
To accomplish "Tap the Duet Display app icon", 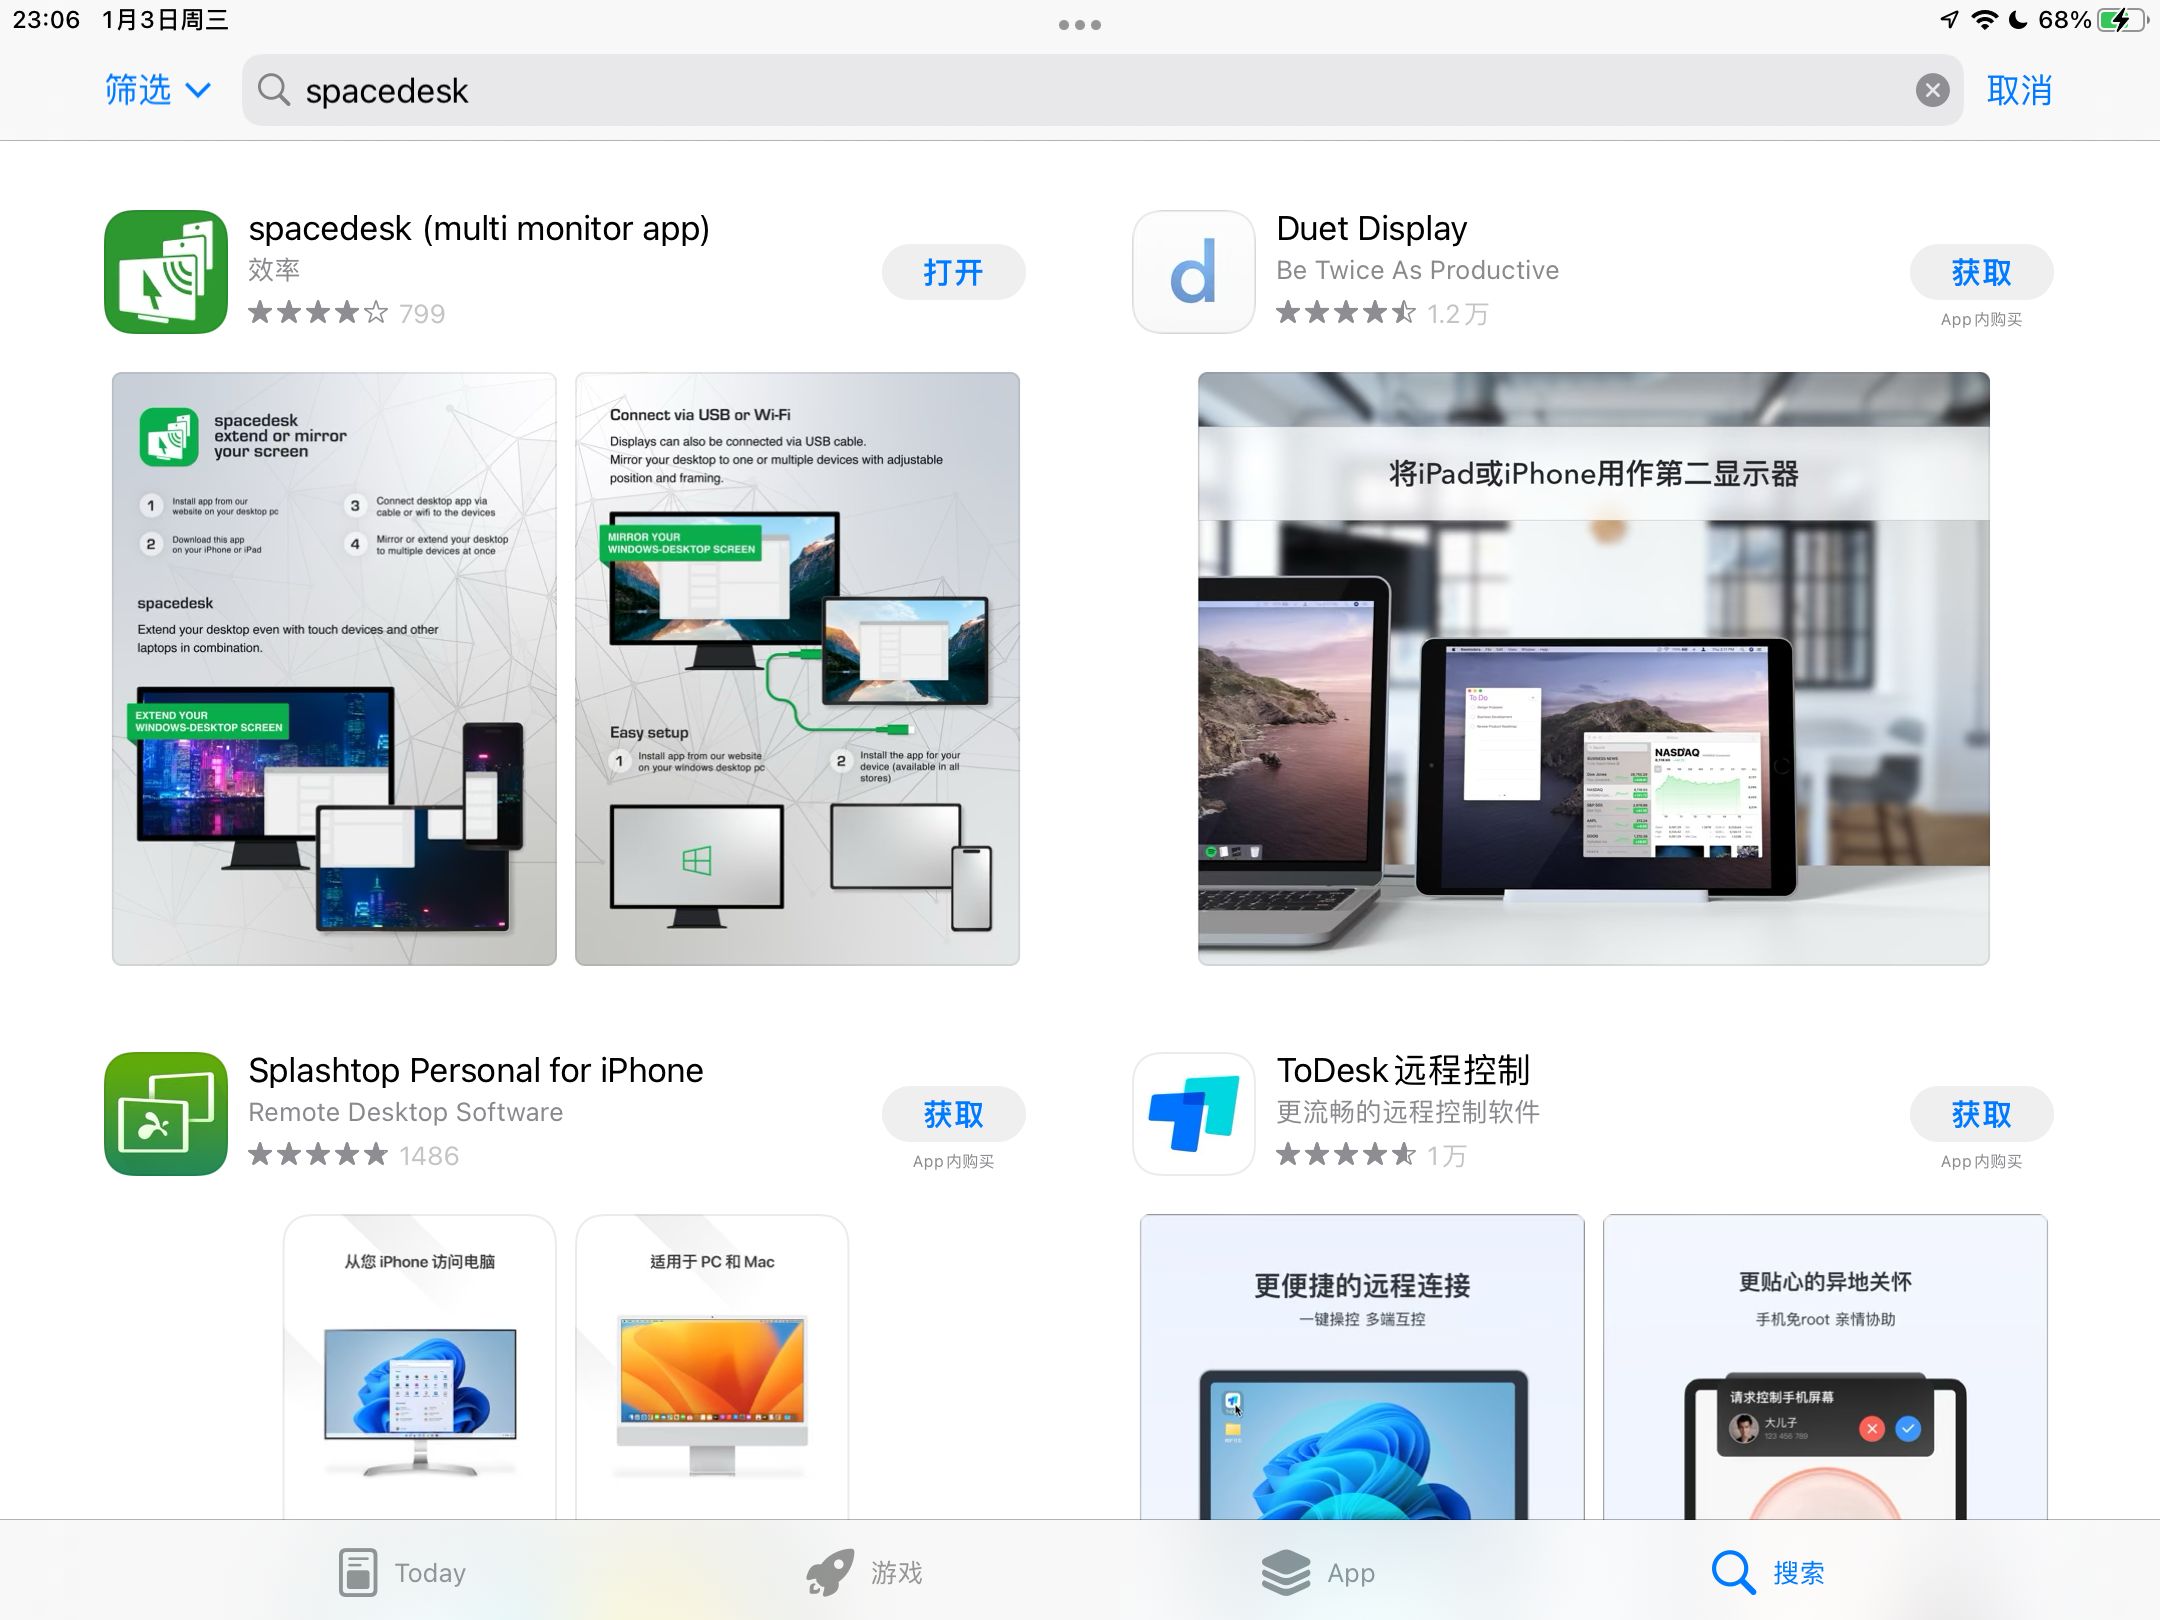I will (x=1193, y=272).
